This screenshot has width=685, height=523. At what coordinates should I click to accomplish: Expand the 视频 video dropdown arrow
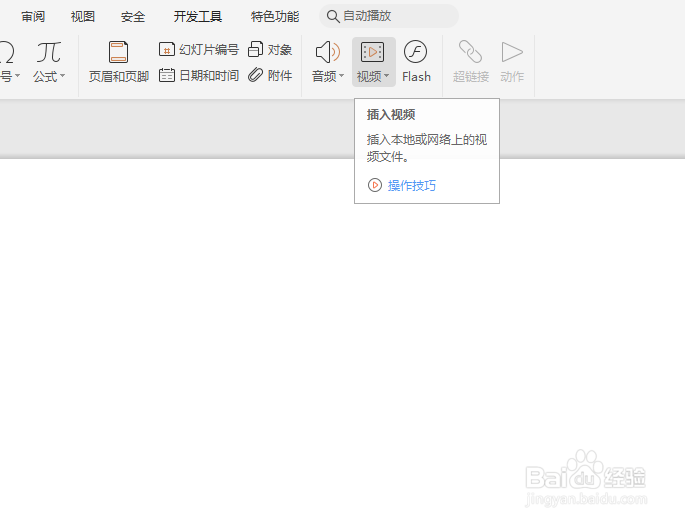click(387, 76)
